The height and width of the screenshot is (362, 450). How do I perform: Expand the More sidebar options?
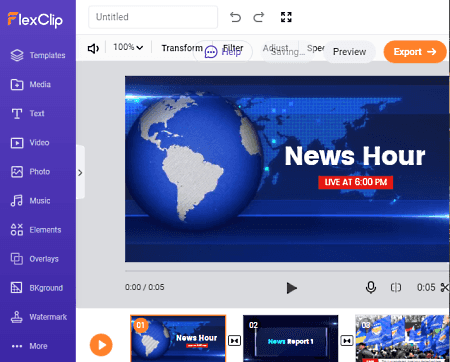29,346
